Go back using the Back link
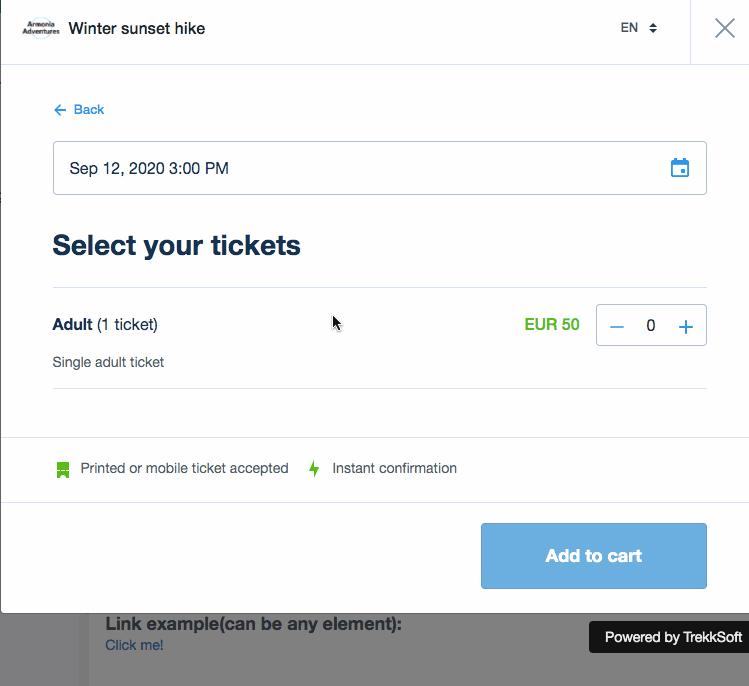The image size is (749, 686). click(79, 110)
